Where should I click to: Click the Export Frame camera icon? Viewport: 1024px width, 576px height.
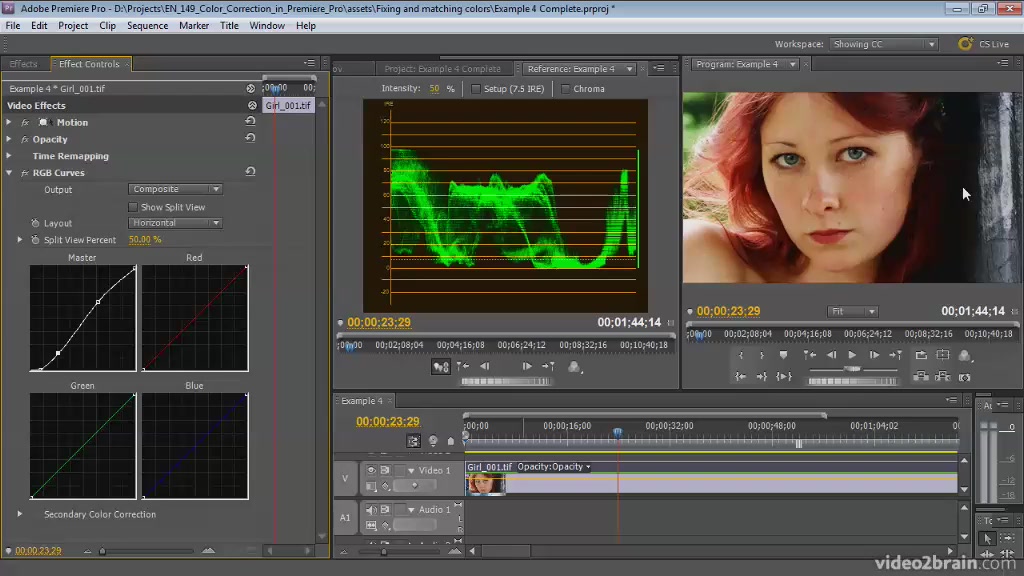tap(965, 377)
